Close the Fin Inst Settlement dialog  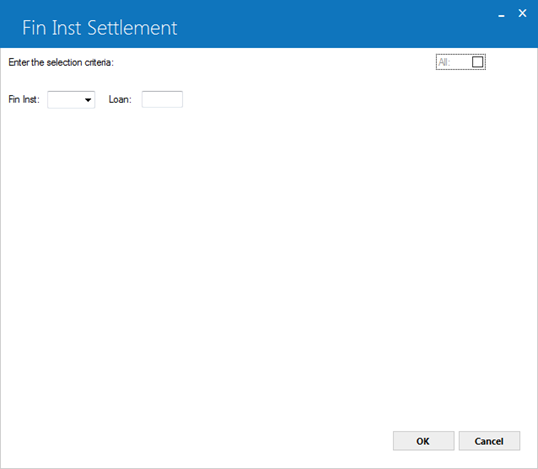(x=522, y=13)
